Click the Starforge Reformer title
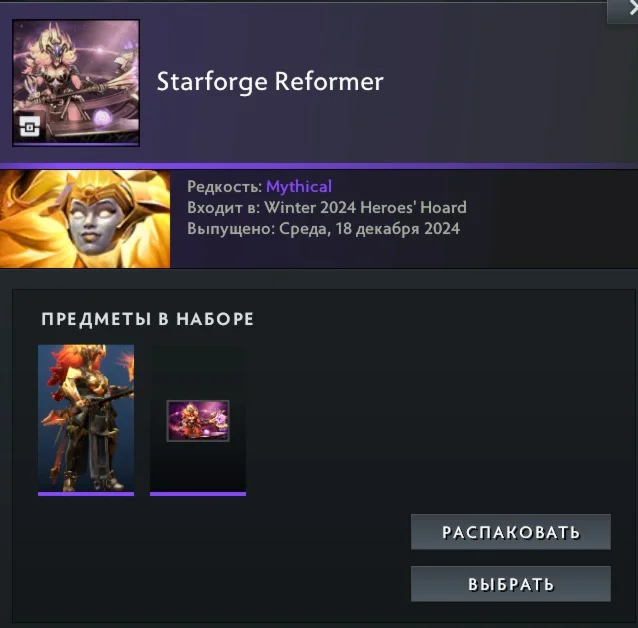The image size is (638, 628). (270, 82)
